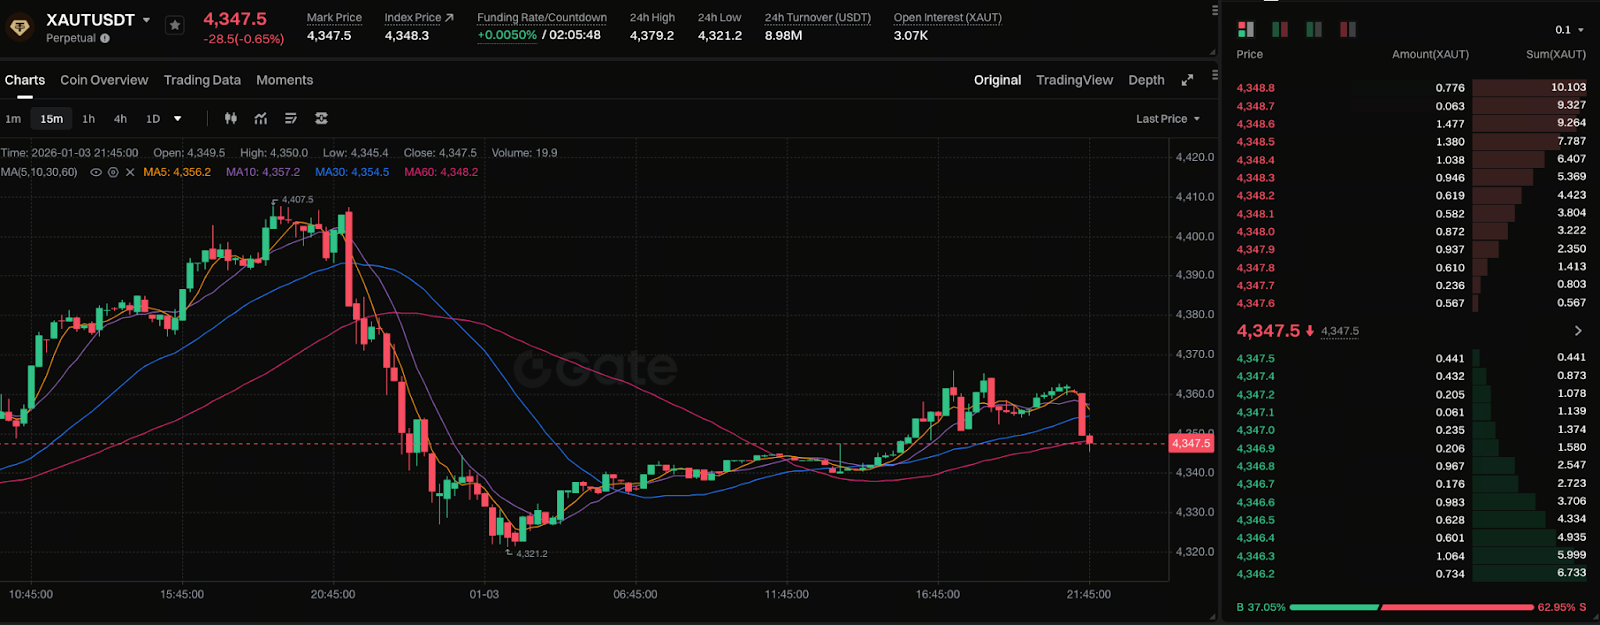Select the Depth chart mode

pyautogui.click(x=1146, y=80)
